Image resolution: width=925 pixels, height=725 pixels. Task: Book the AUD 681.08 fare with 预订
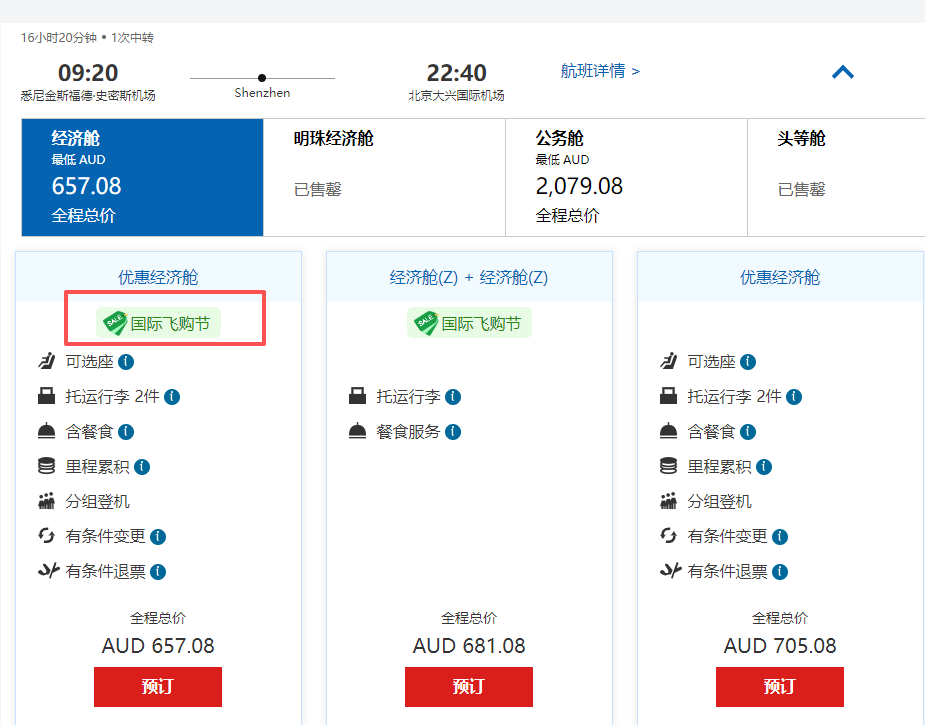click(x=469, y=687)
